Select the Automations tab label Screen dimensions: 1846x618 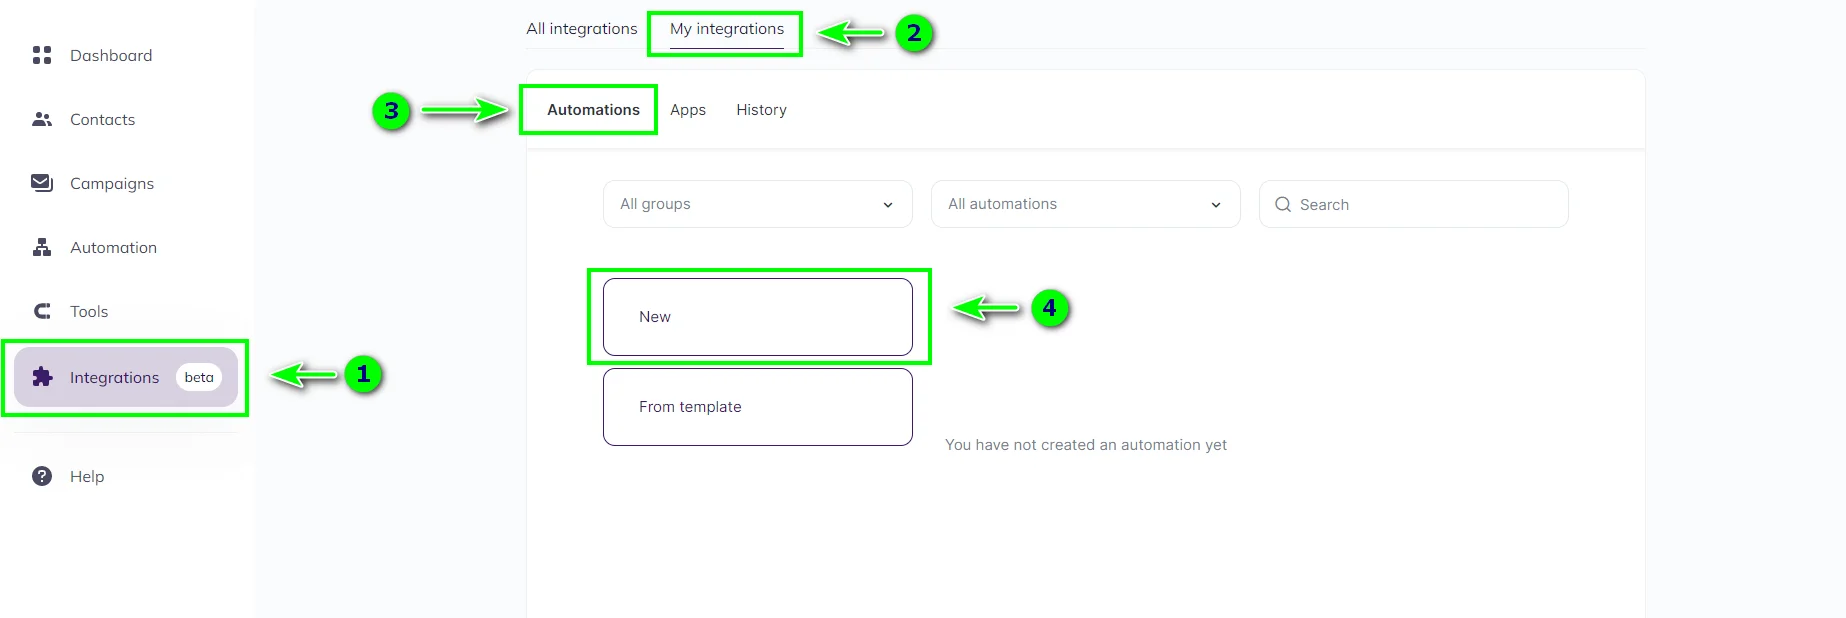click(x=592, y=110)
